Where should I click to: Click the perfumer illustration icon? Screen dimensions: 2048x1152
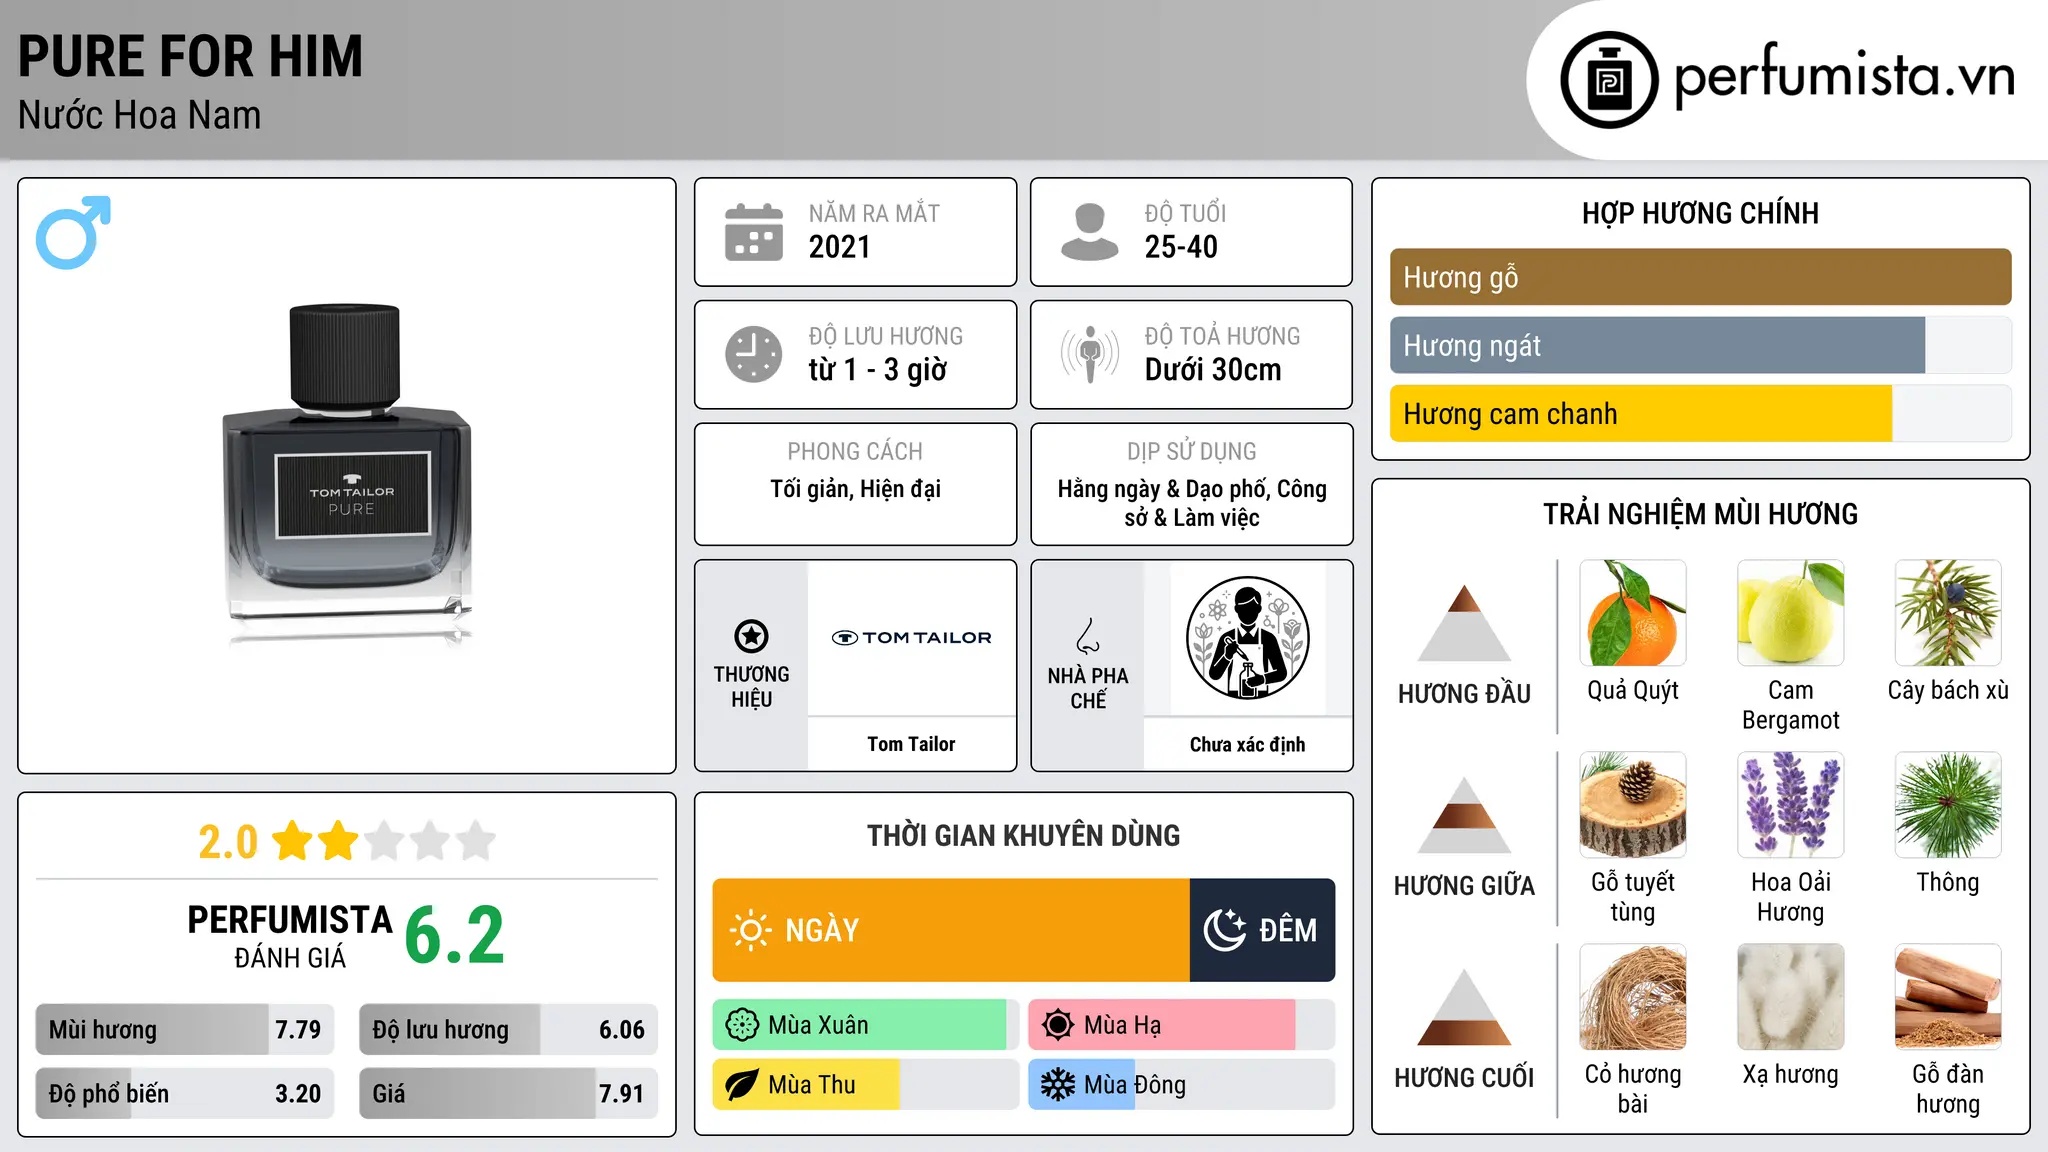pyautogui.click(x=1247, y=638)
